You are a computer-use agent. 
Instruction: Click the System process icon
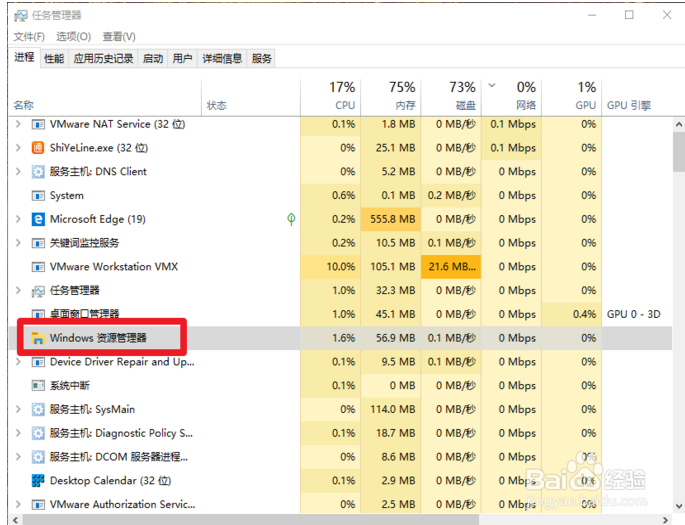click(x=38, y=196)
